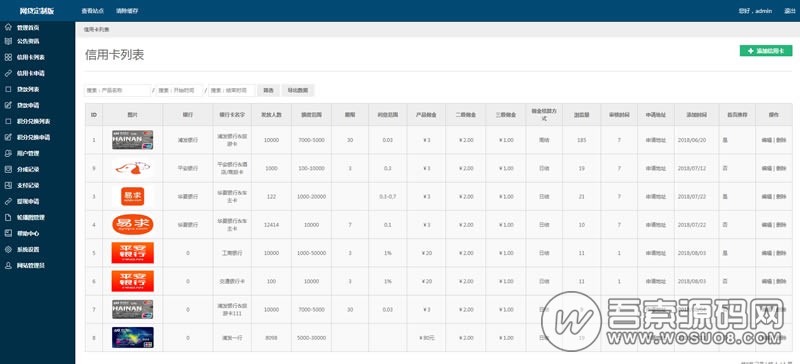Click the 首页推荐 column header
The width and height of the screenshot is (800, 364).
737,115
